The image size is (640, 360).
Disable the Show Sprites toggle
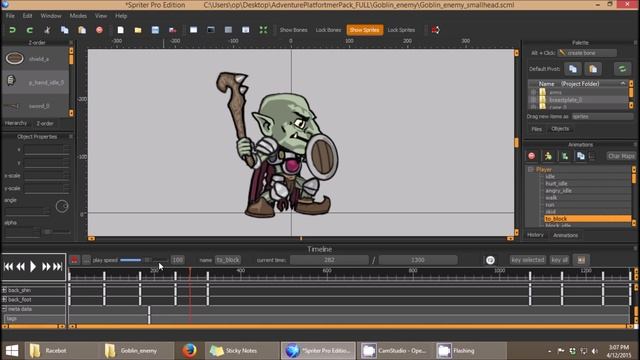click(364, 30)
